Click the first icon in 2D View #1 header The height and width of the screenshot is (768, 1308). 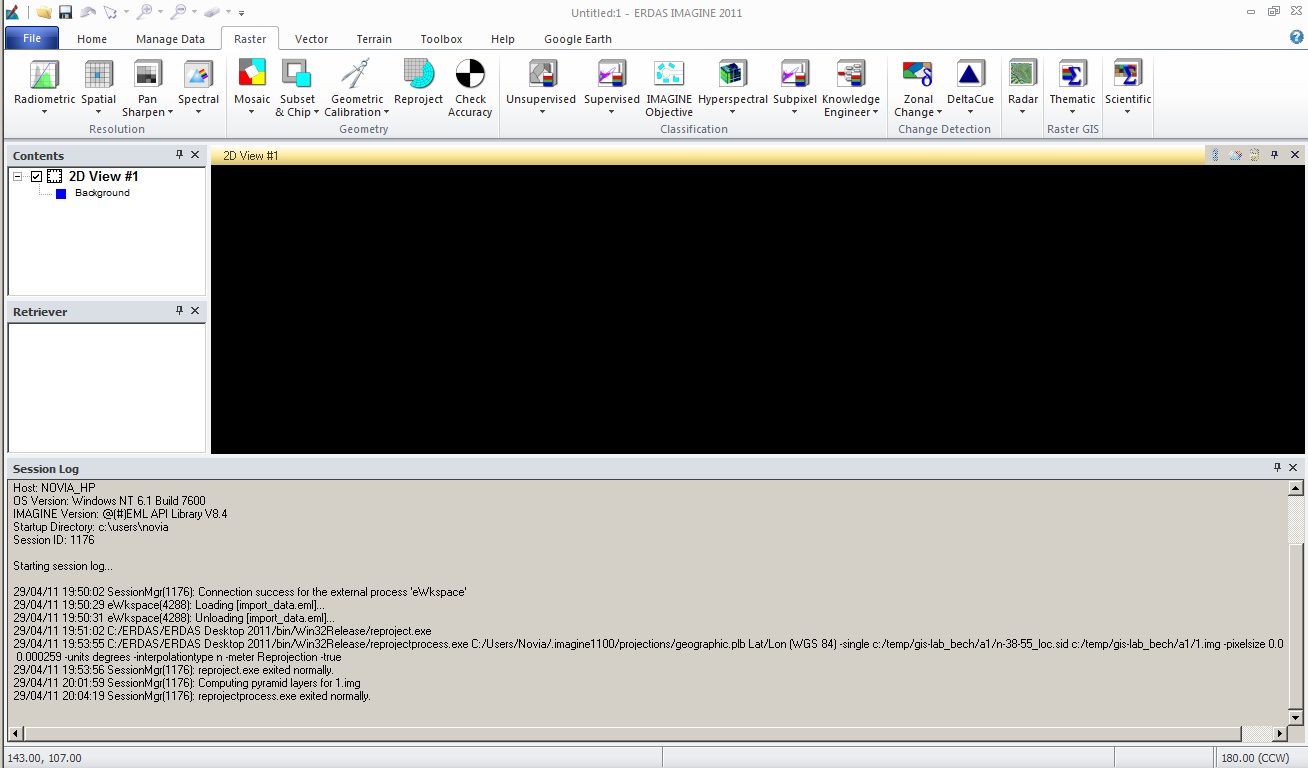[x=1216, y=155]
